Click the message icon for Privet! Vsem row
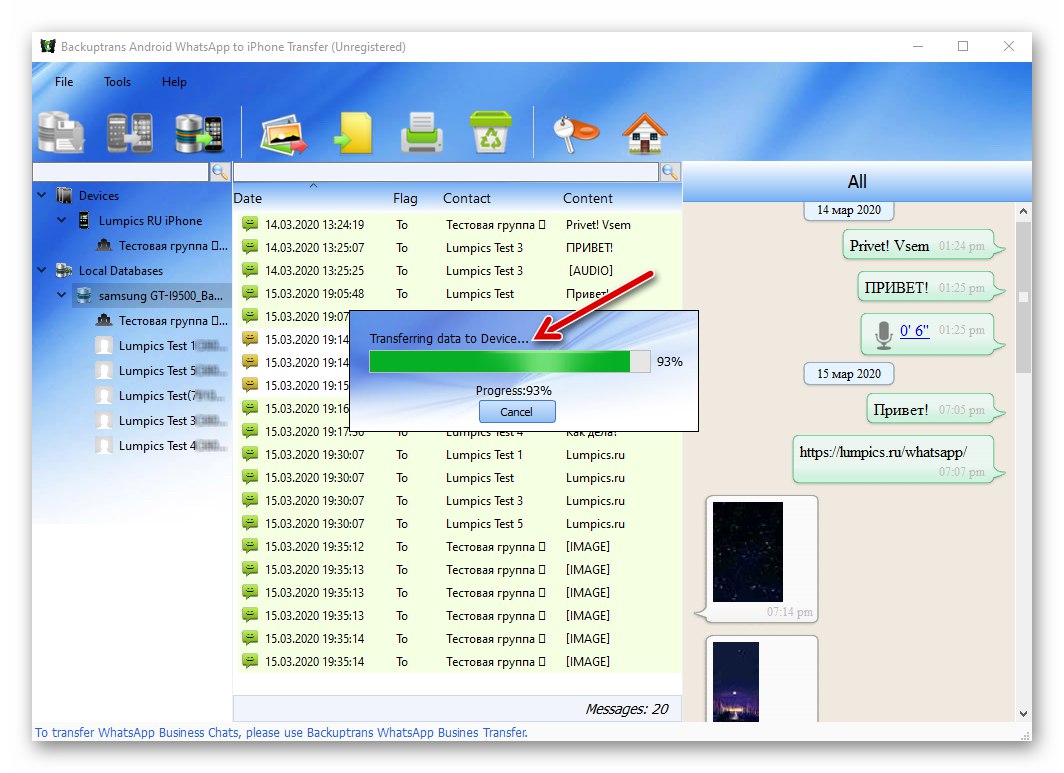 (x=250, y=224)
